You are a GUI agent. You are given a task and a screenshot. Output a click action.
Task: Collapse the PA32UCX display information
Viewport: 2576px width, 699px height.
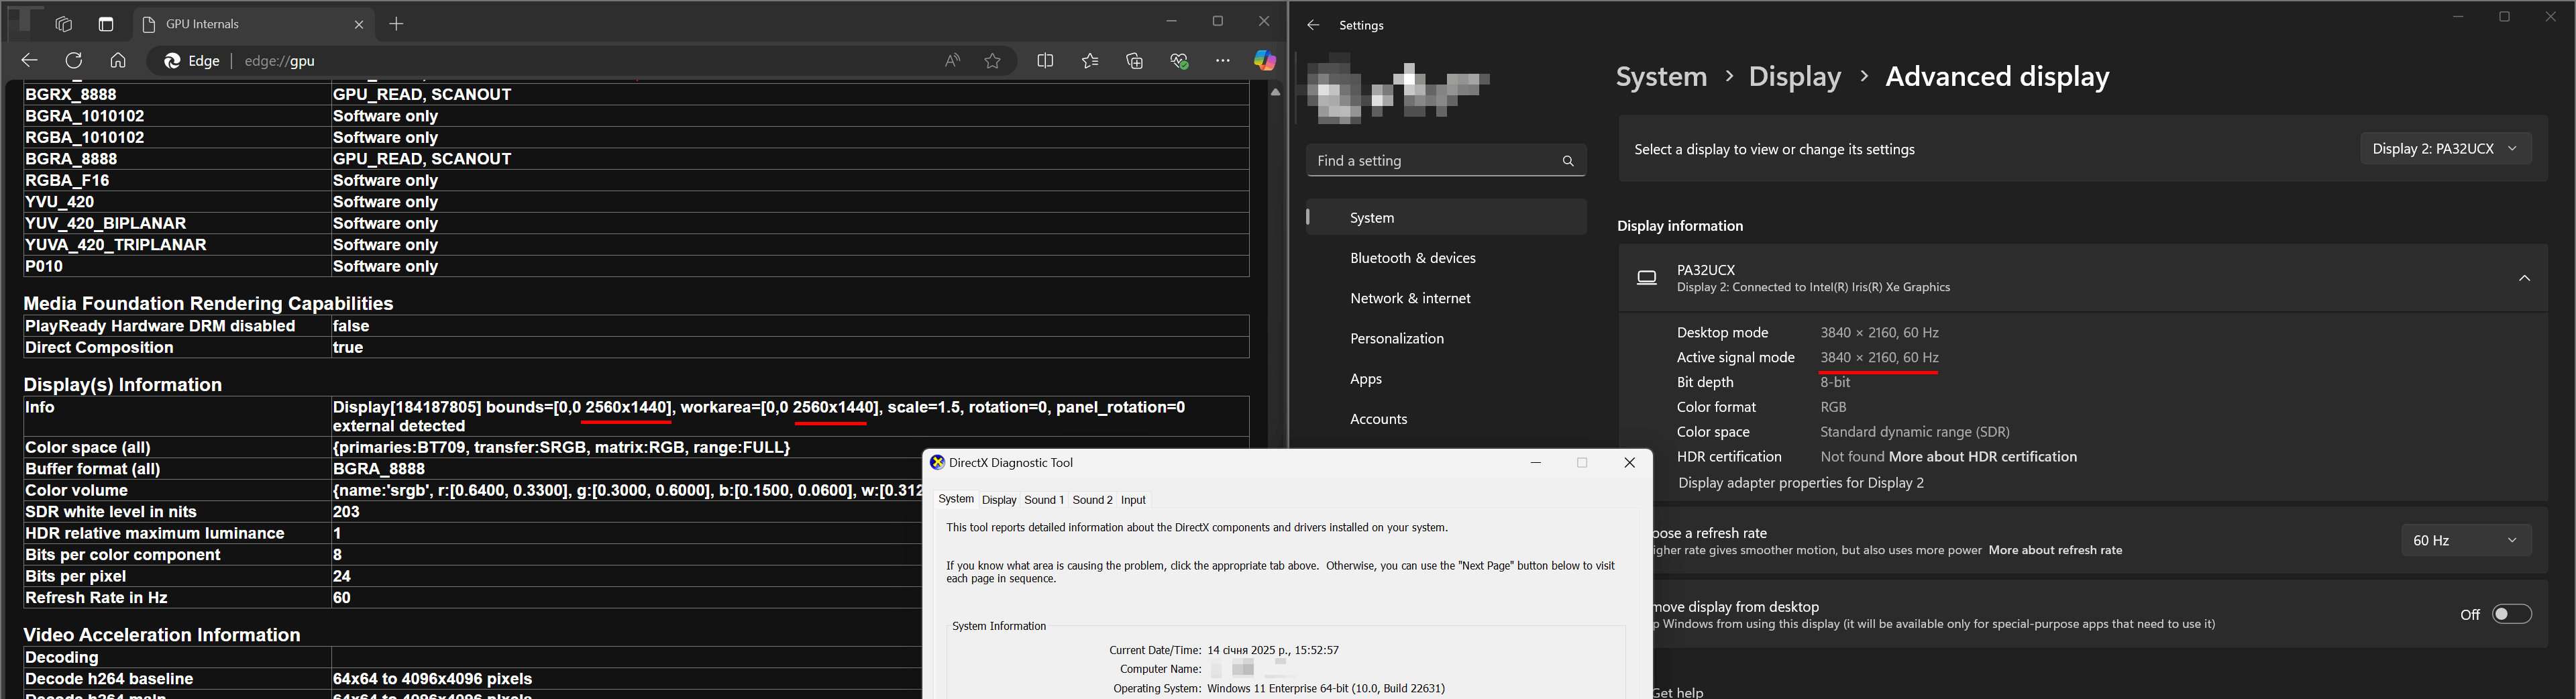(x=2524, y=278)
